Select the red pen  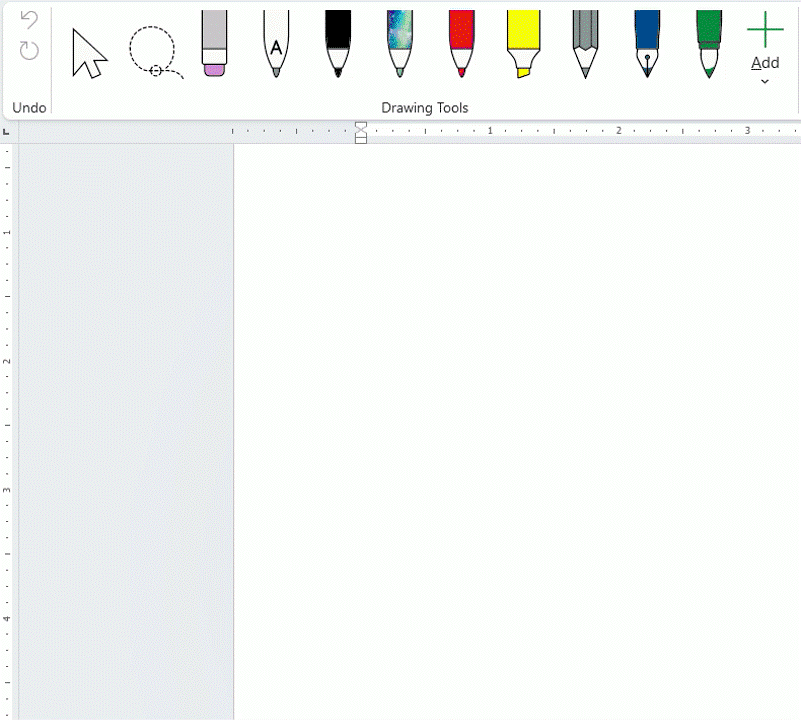461,44
